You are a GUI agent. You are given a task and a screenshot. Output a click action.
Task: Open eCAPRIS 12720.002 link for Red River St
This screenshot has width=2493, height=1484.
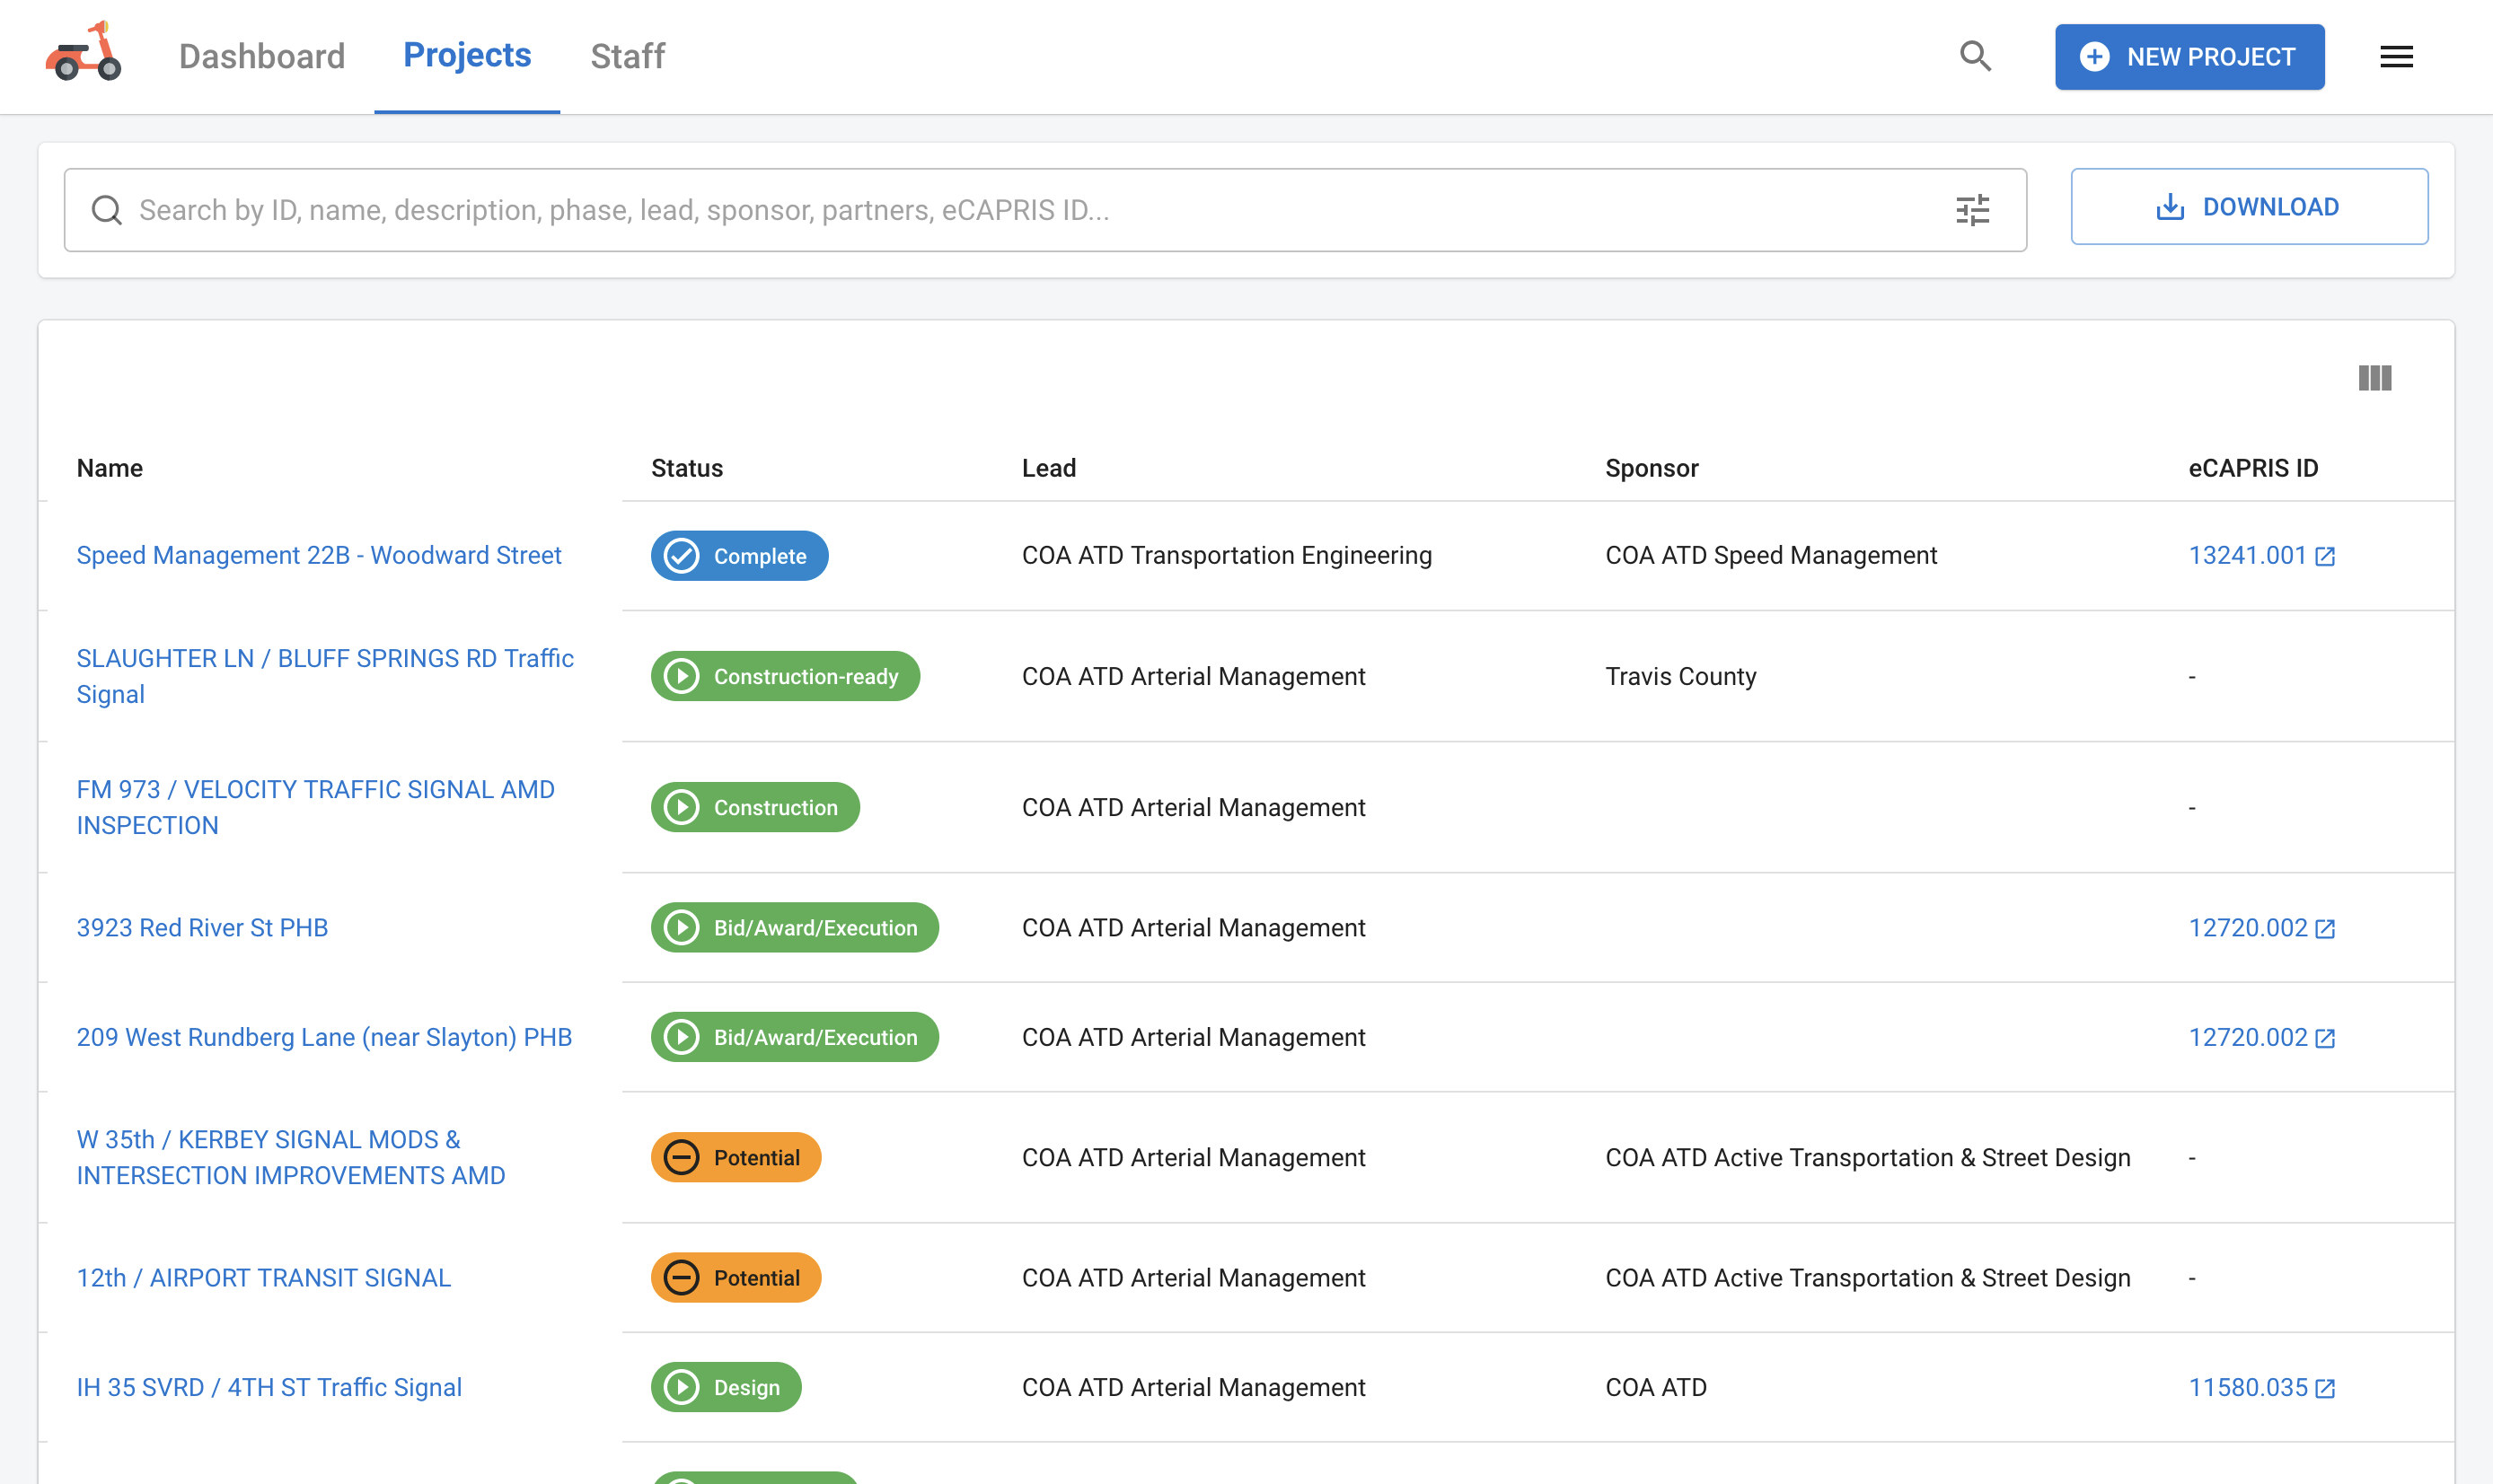pos(2261,928)
